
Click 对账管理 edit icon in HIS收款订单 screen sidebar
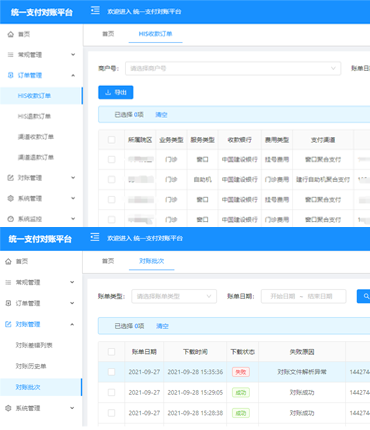[11, 178]
